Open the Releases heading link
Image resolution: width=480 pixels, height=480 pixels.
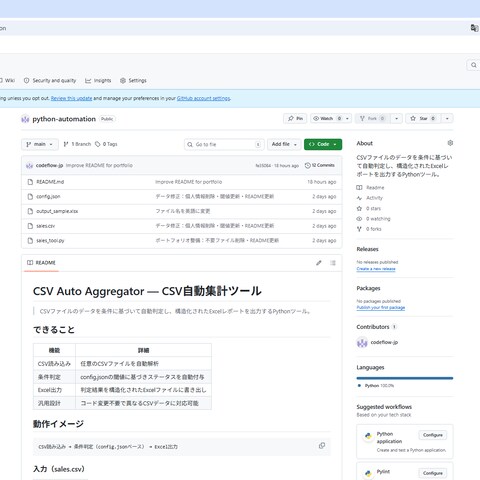(367, 249)
